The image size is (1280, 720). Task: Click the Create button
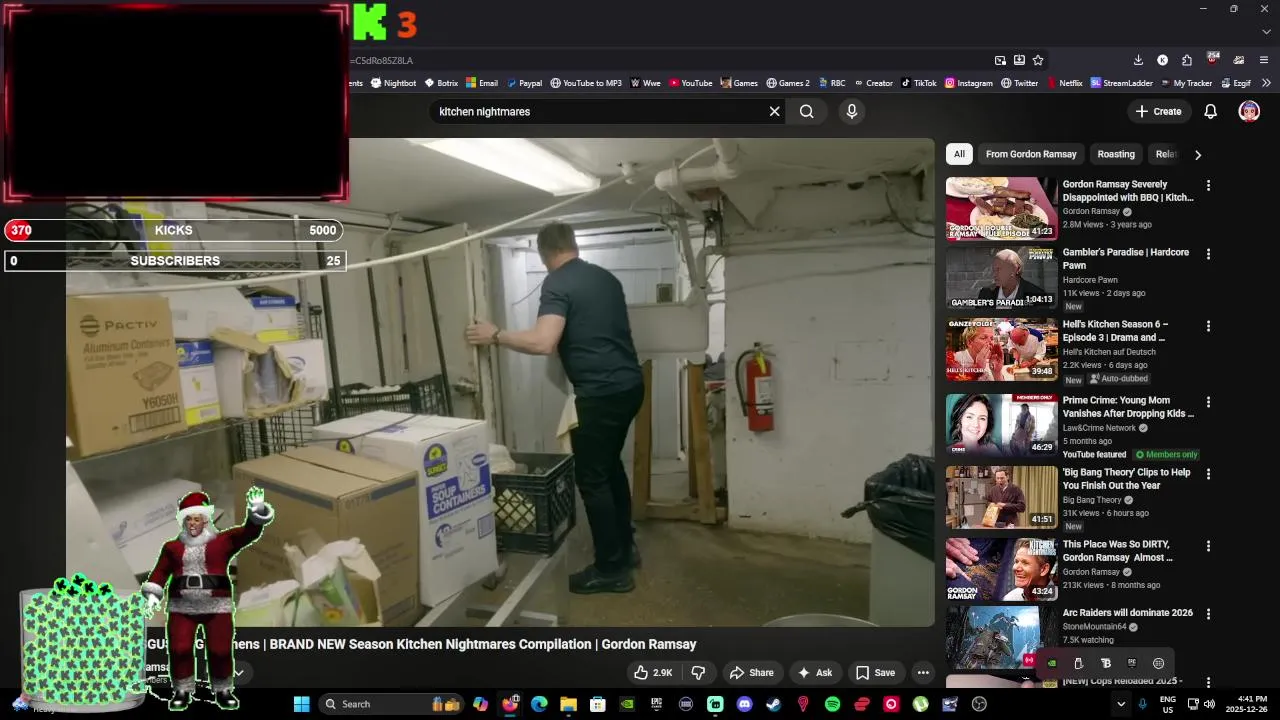pyautogui.click(x=1159, y=112)
